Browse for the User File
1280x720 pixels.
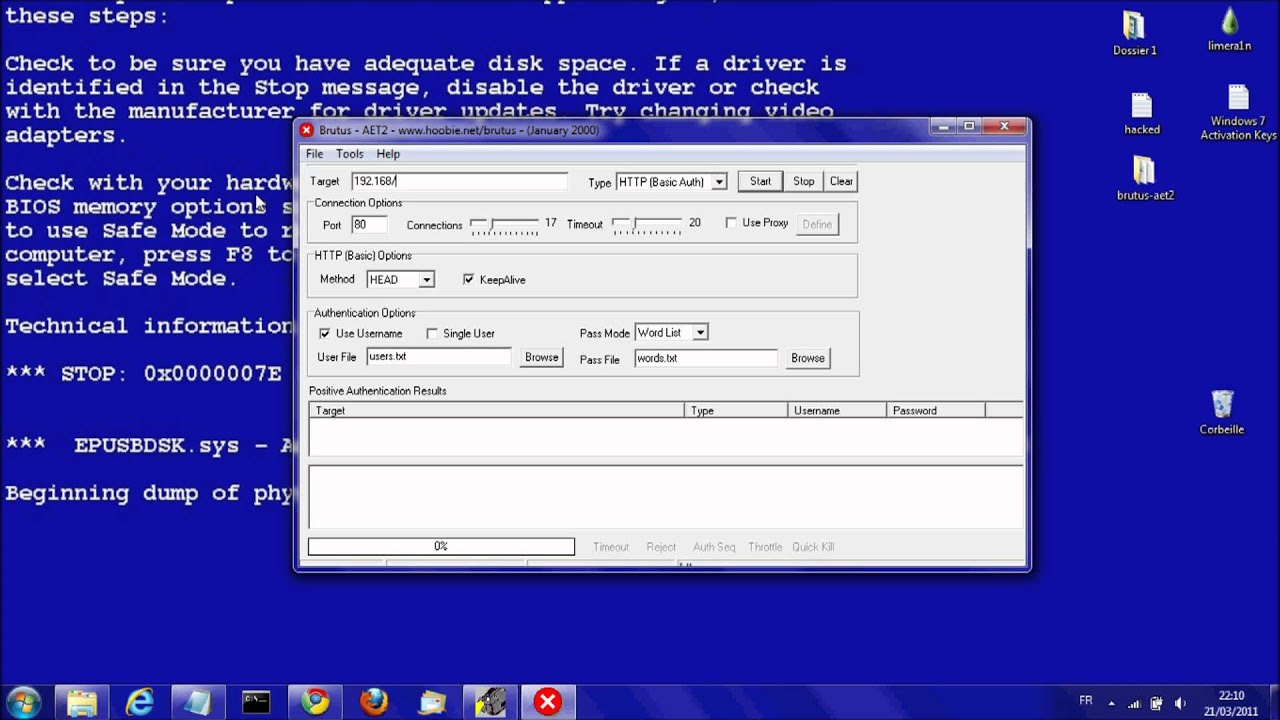542,357
